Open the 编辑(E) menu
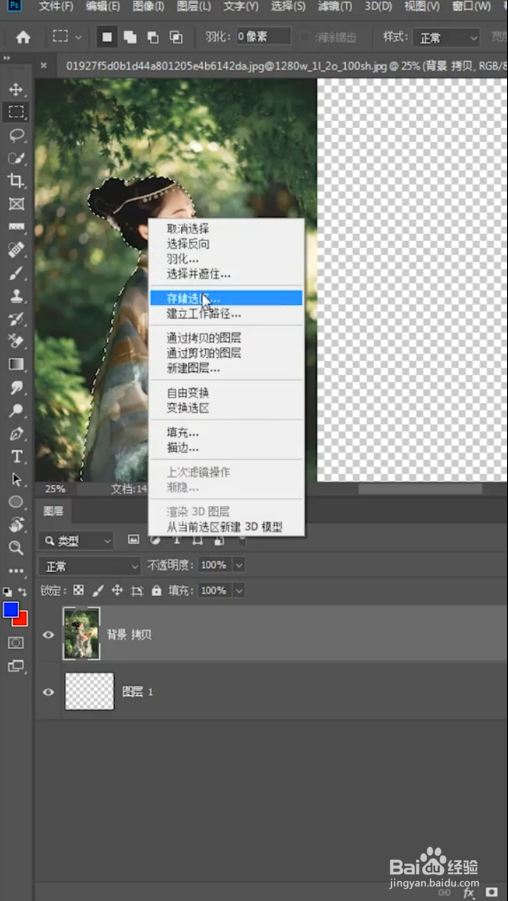Viewport: 508px width, 901px height. (x=103, y=7)
